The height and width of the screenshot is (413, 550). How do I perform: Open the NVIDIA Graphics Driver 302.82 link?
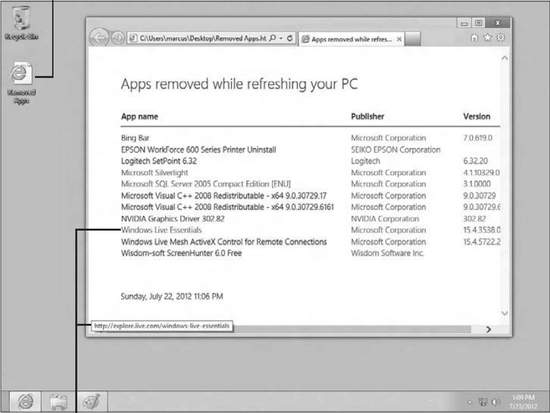tap(173, 219)
